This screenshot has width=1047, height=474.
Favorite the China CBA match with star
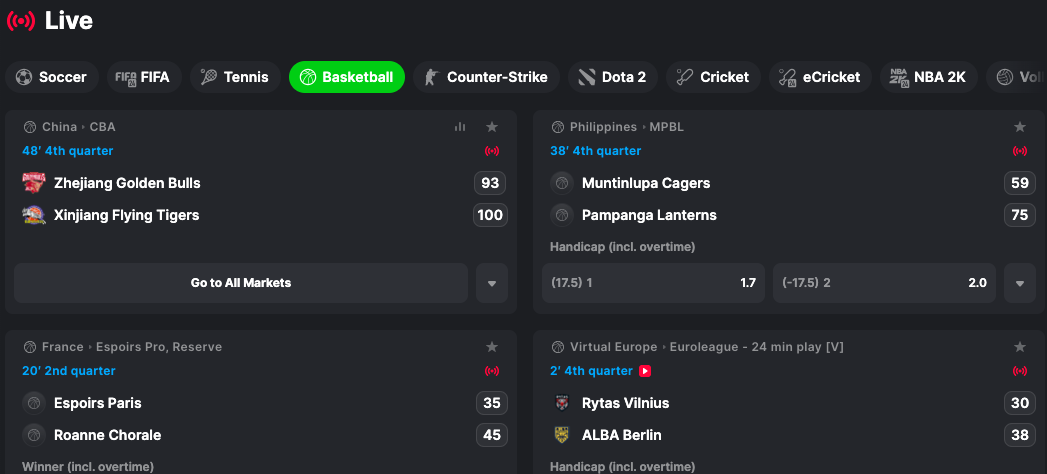tap(492, 127)
